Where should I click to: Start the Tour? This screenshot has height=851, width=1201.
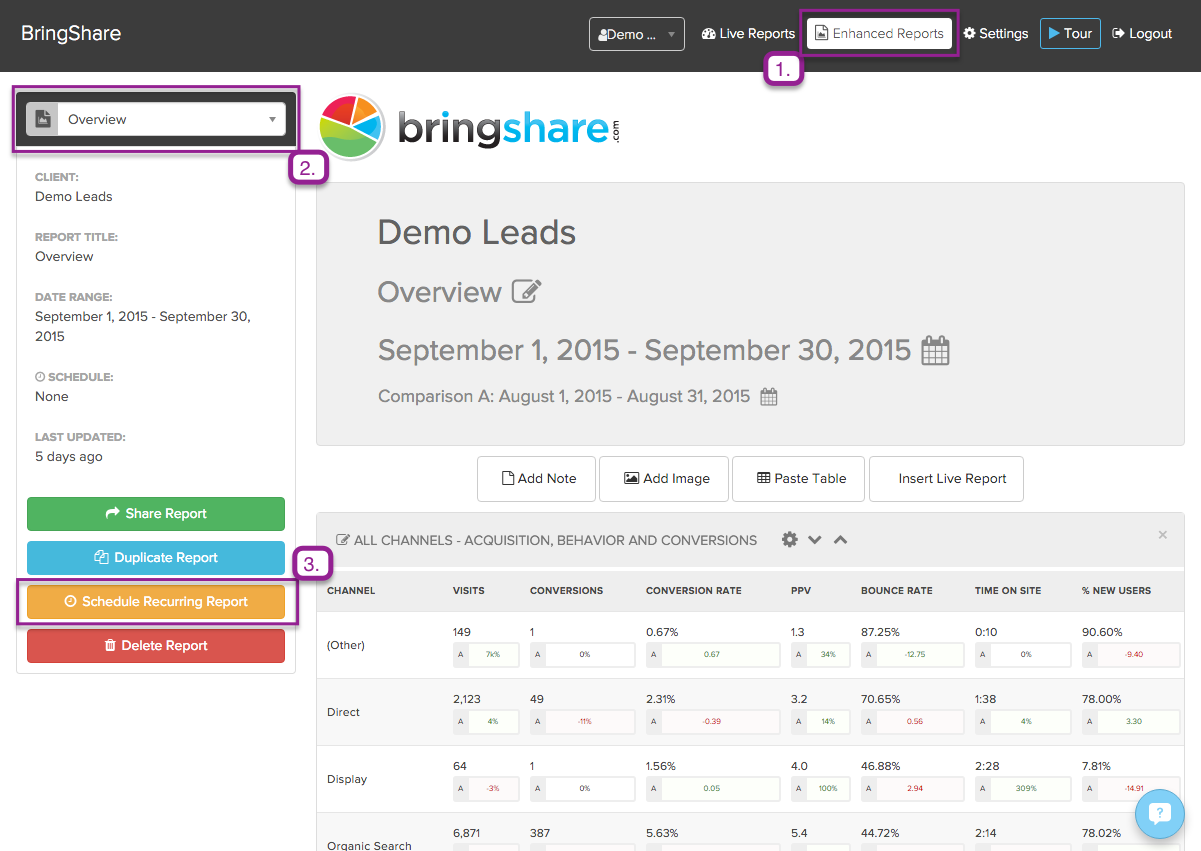coord(1070,34)
